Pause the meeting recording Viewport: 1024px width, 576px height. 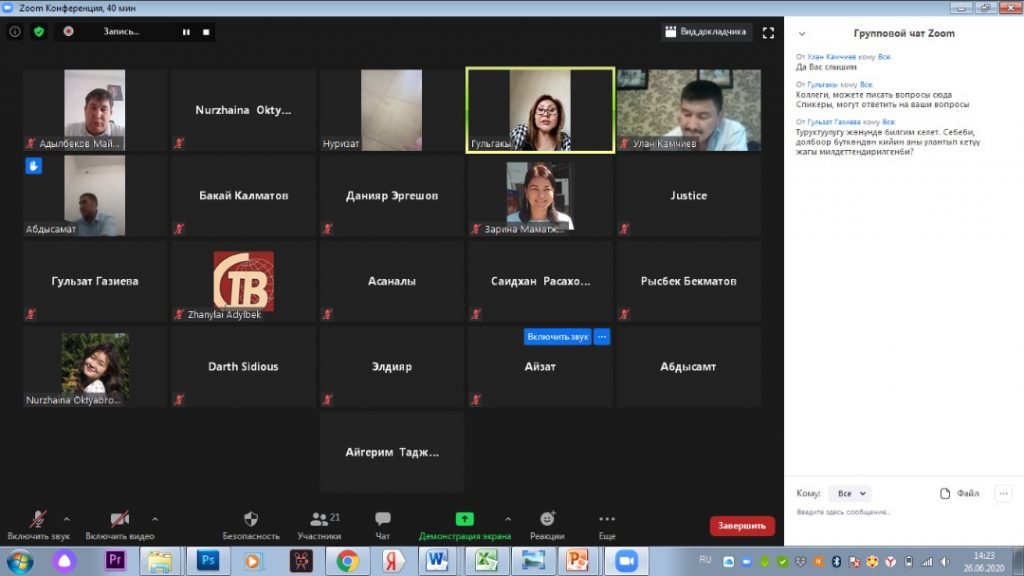click(x=186, y=31)
